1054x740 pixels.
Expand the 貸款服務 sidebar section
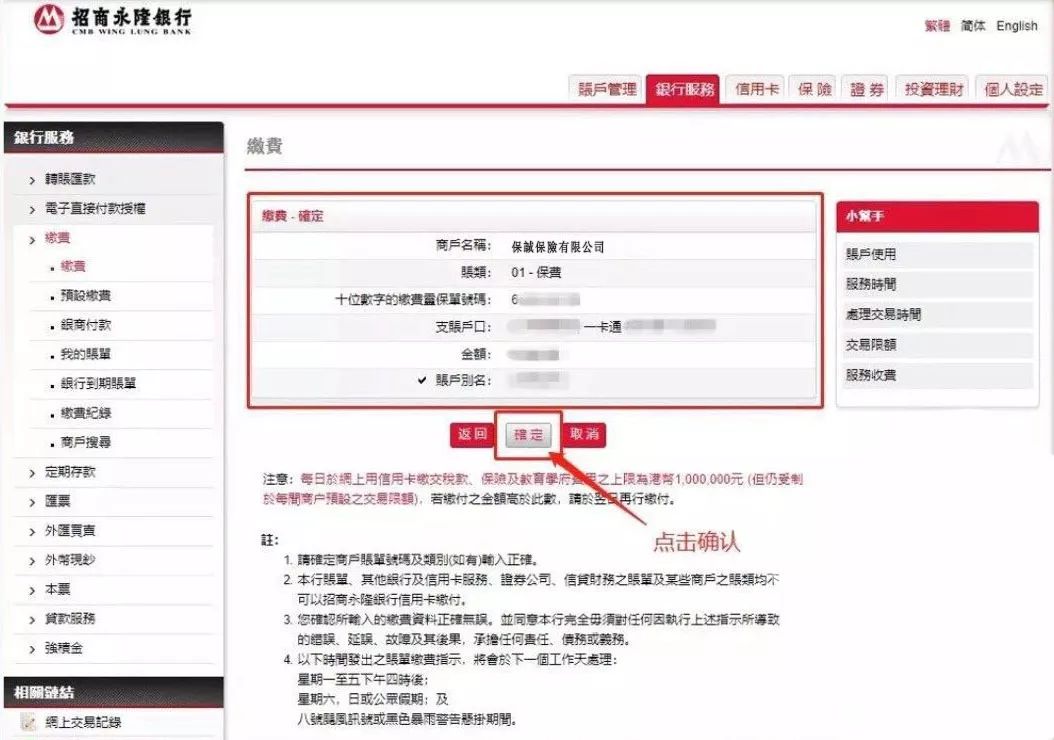[x=70, y=618]
